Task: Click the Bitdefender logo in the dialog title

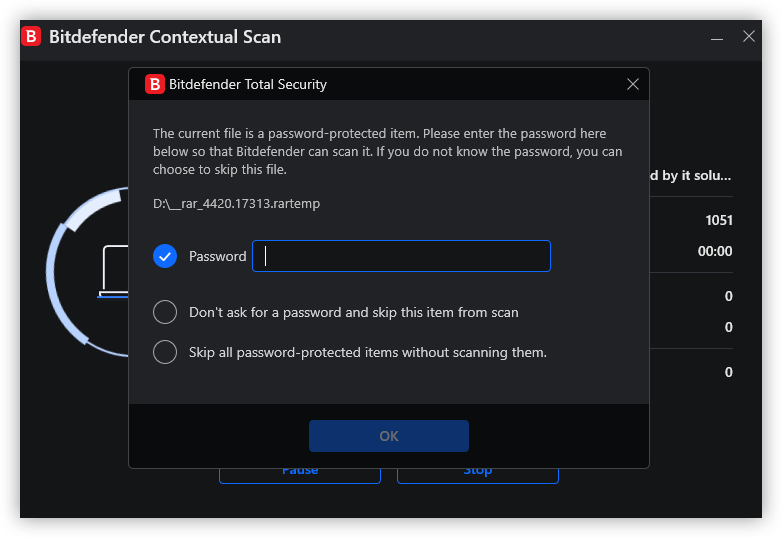Action: (x=155, y=84)
